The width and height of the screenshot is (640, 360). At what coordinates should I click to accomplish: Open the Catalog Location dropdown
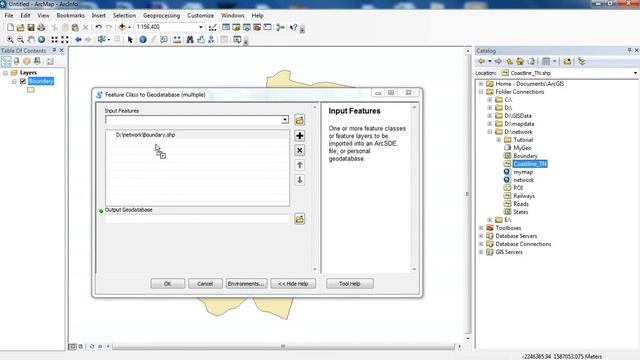635,73
